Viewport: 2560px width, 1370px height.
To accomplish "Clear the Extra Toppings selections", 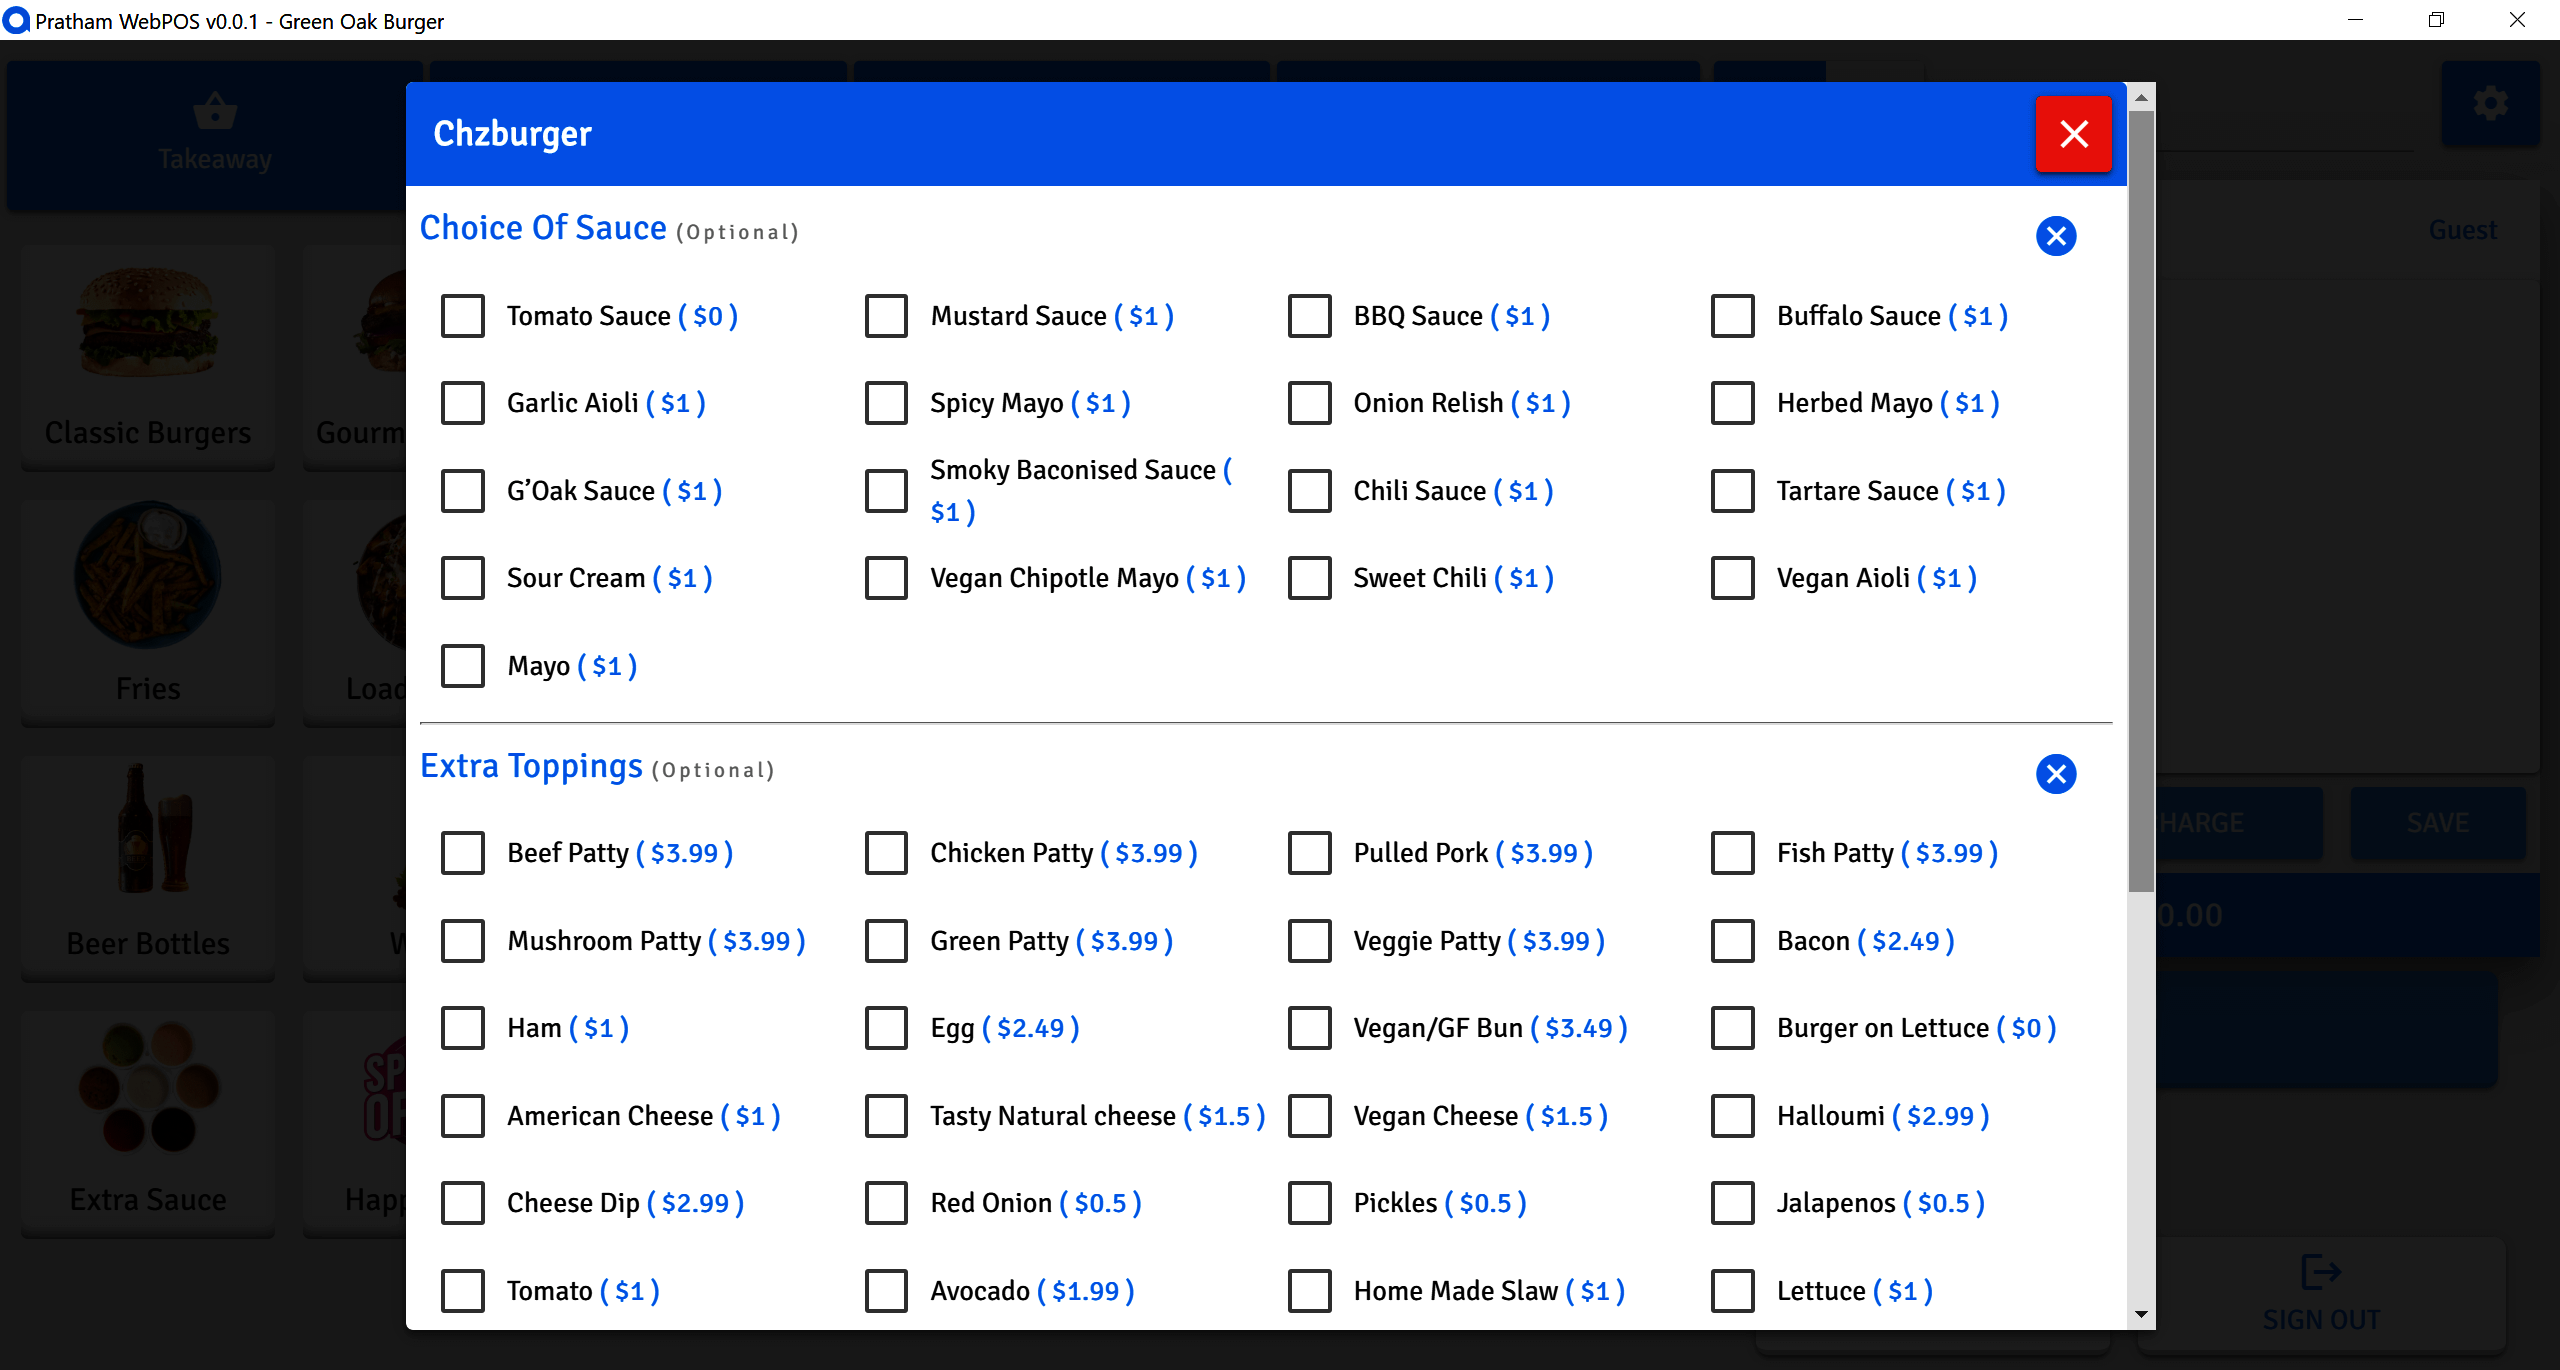I will (2056, 773).
